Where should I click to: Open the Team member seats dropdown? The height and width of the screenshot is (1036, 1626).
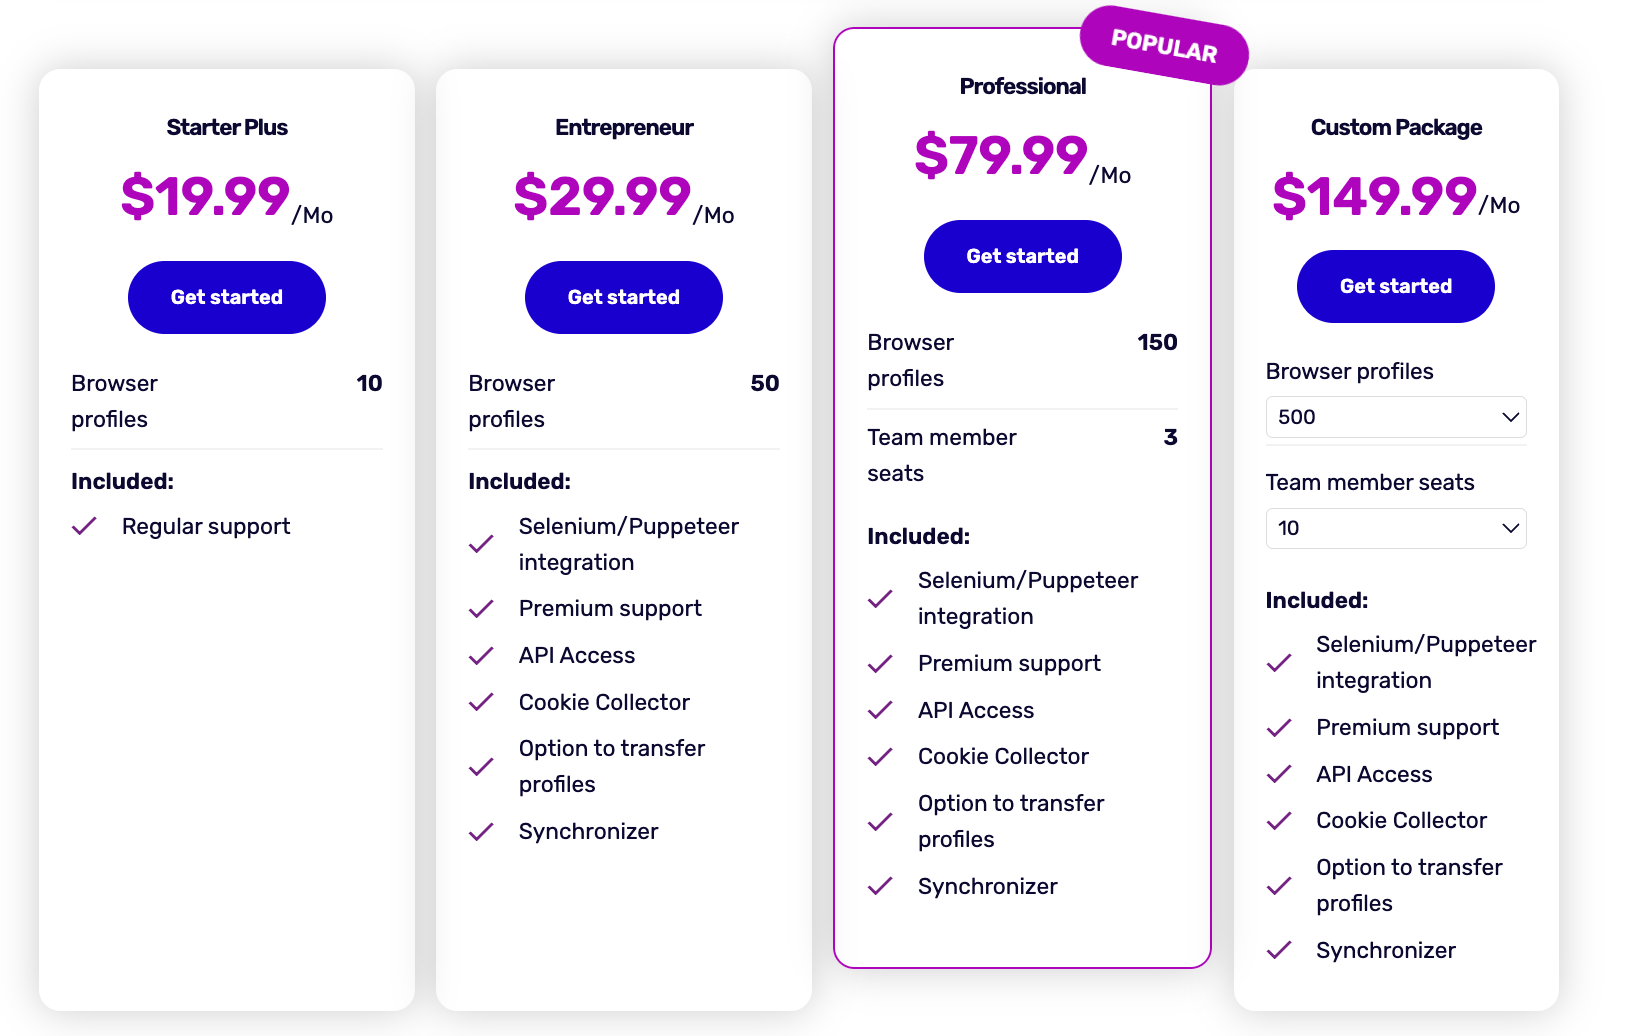tap(1395, 528)
